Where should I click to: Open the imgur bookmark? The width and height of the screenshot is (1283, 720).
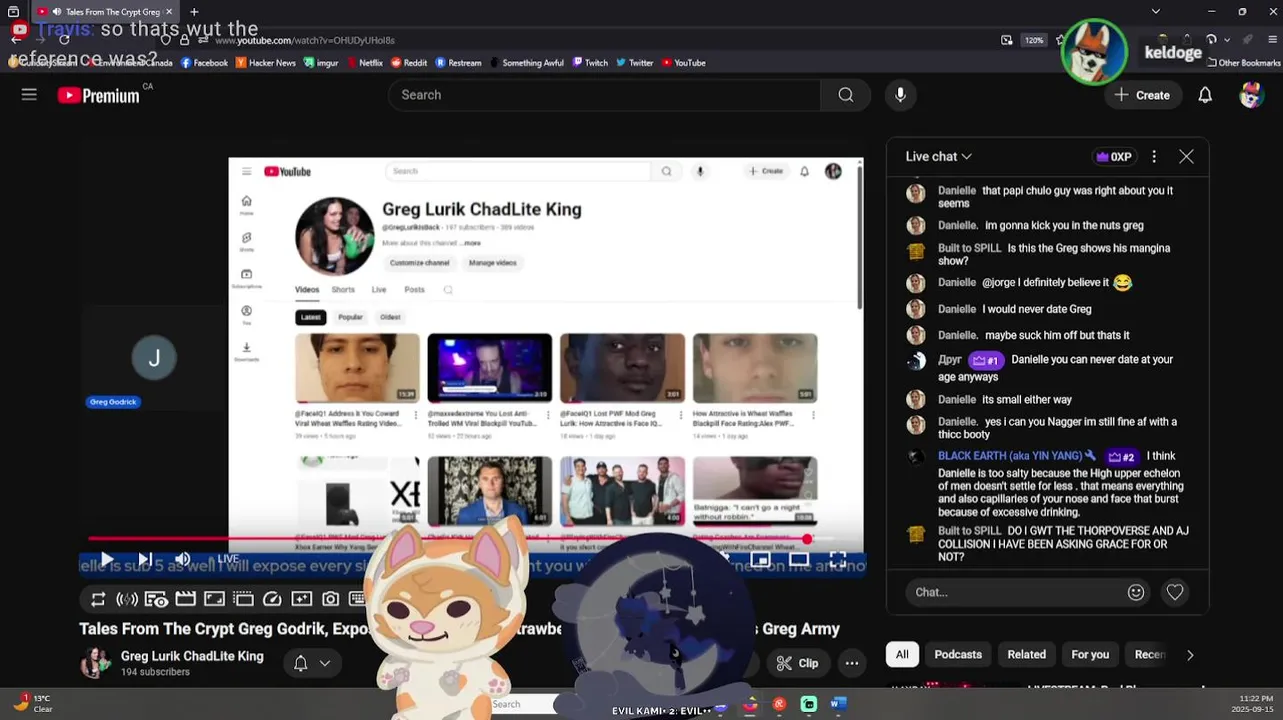[x=321, y=63]
